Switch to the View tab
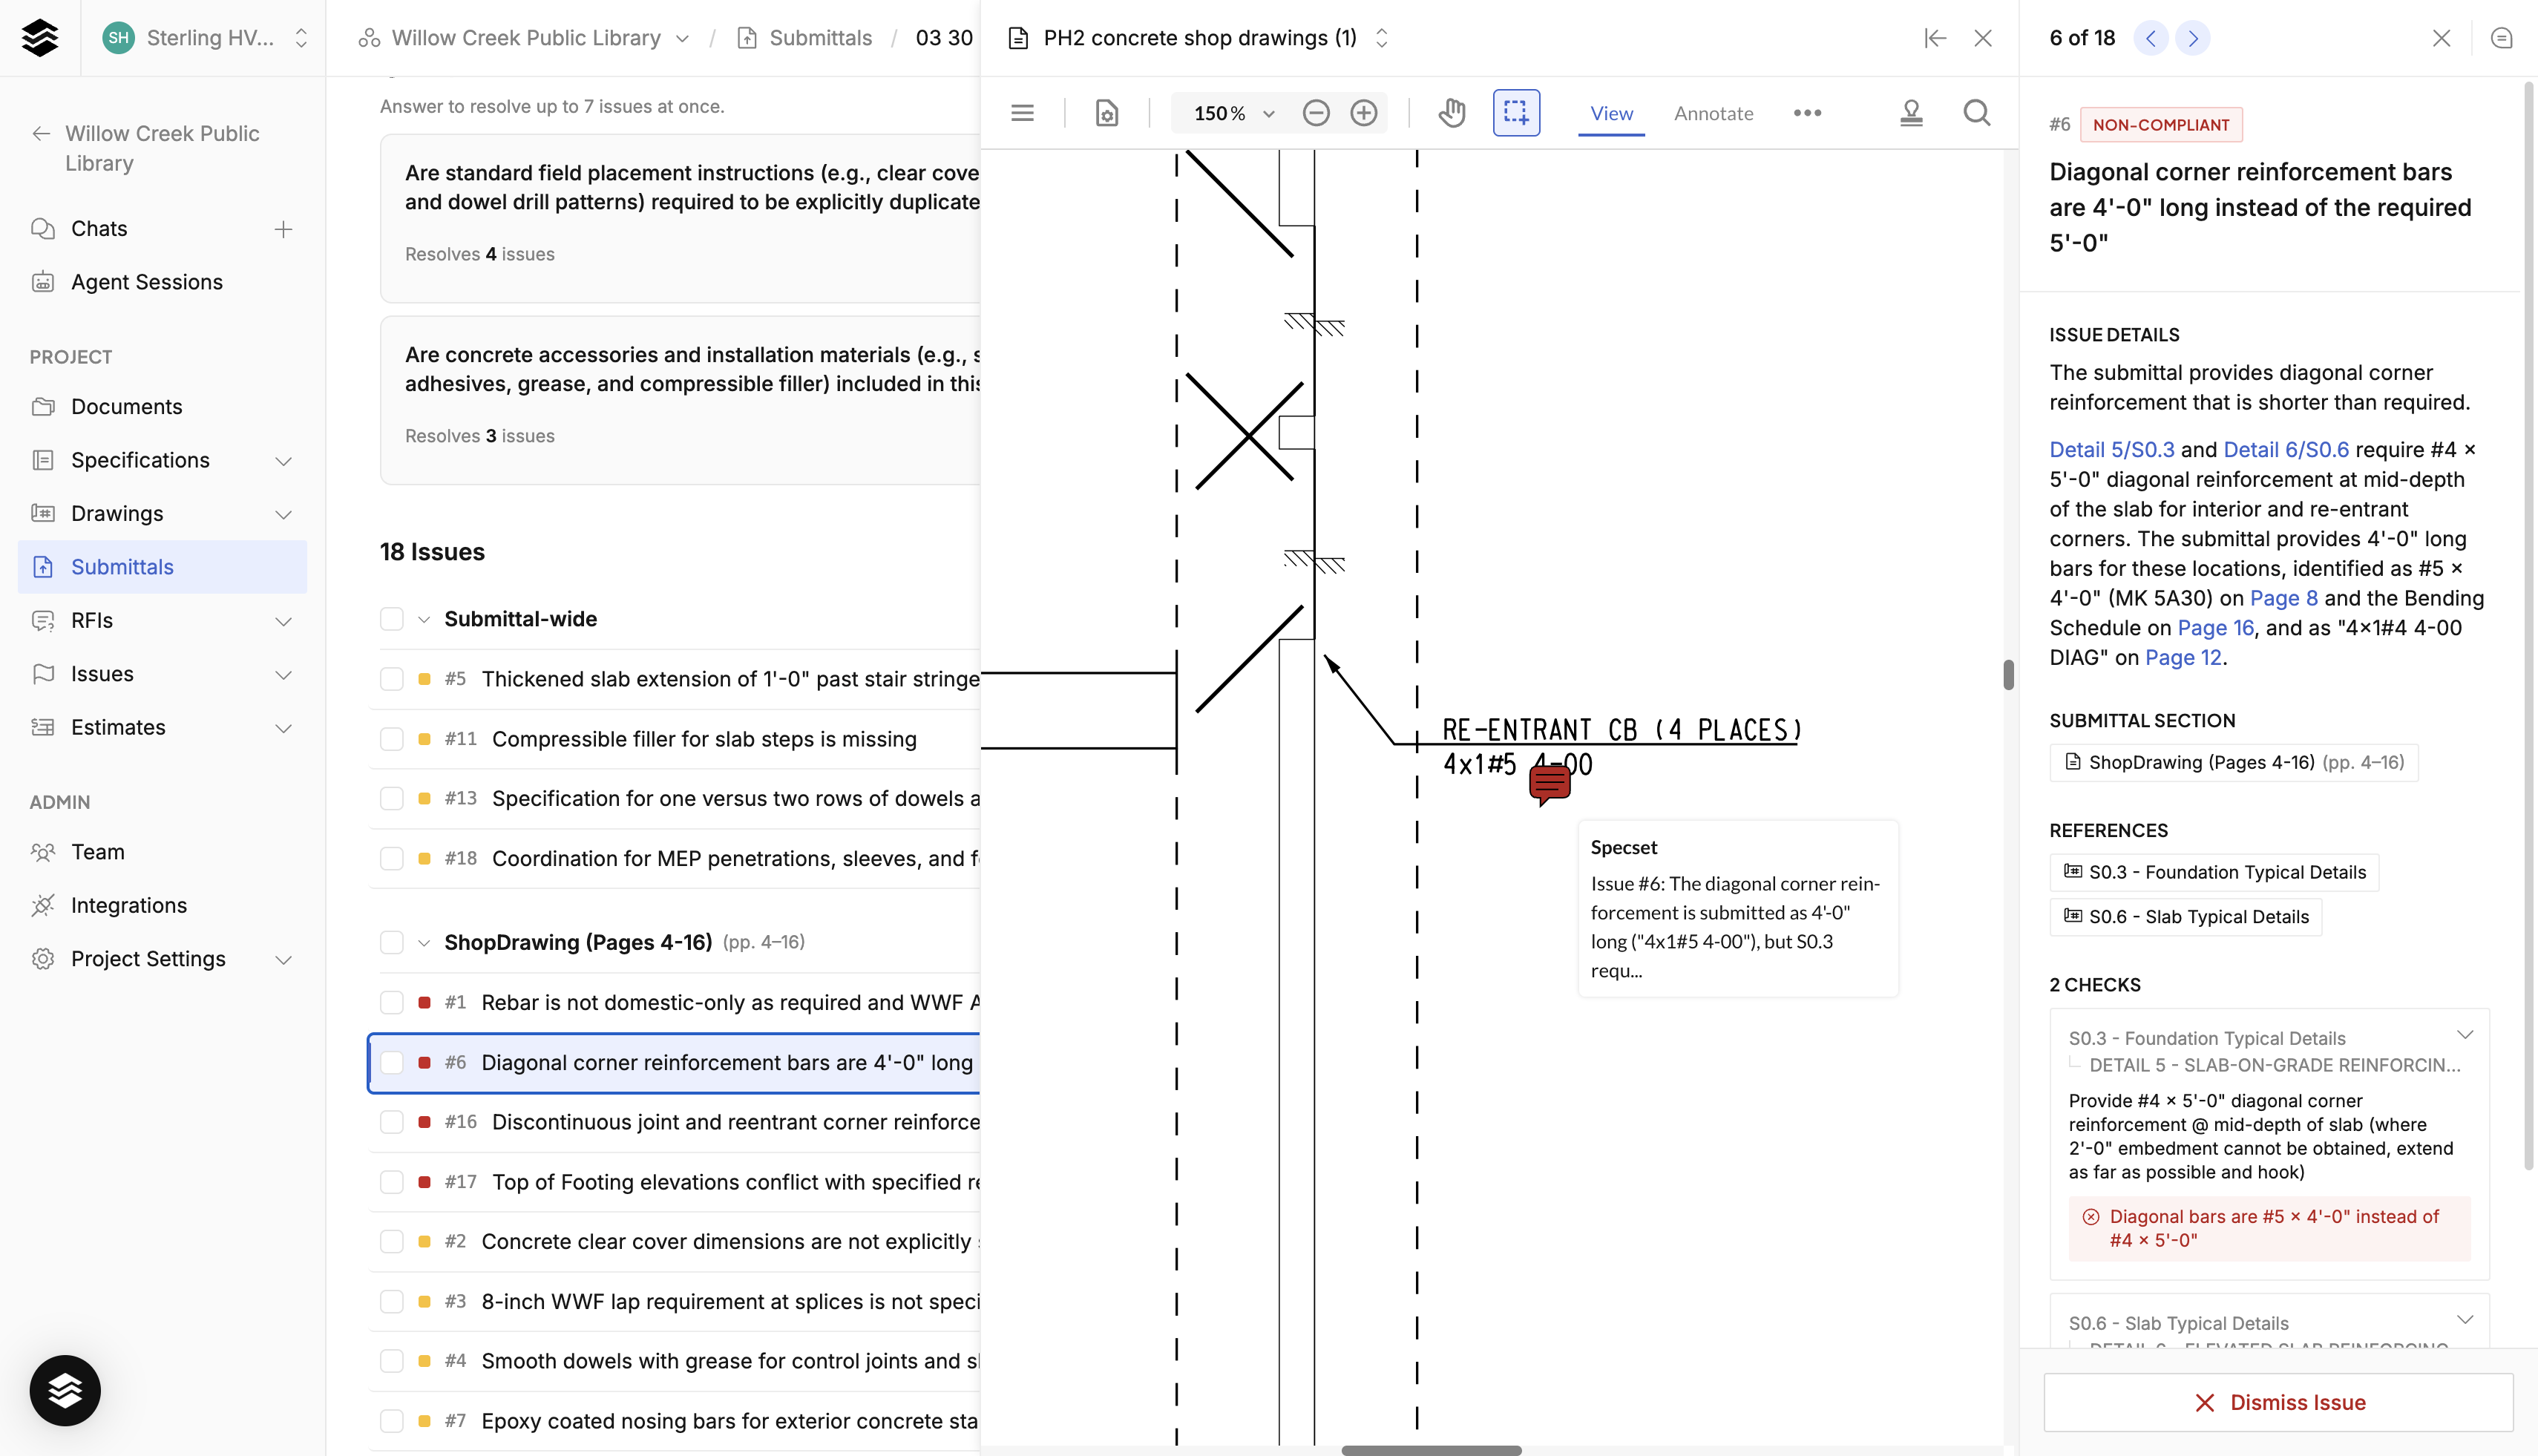The height and width of the screenshot is (1456, 2538). pyautogui.click(x=1611, y=113)
